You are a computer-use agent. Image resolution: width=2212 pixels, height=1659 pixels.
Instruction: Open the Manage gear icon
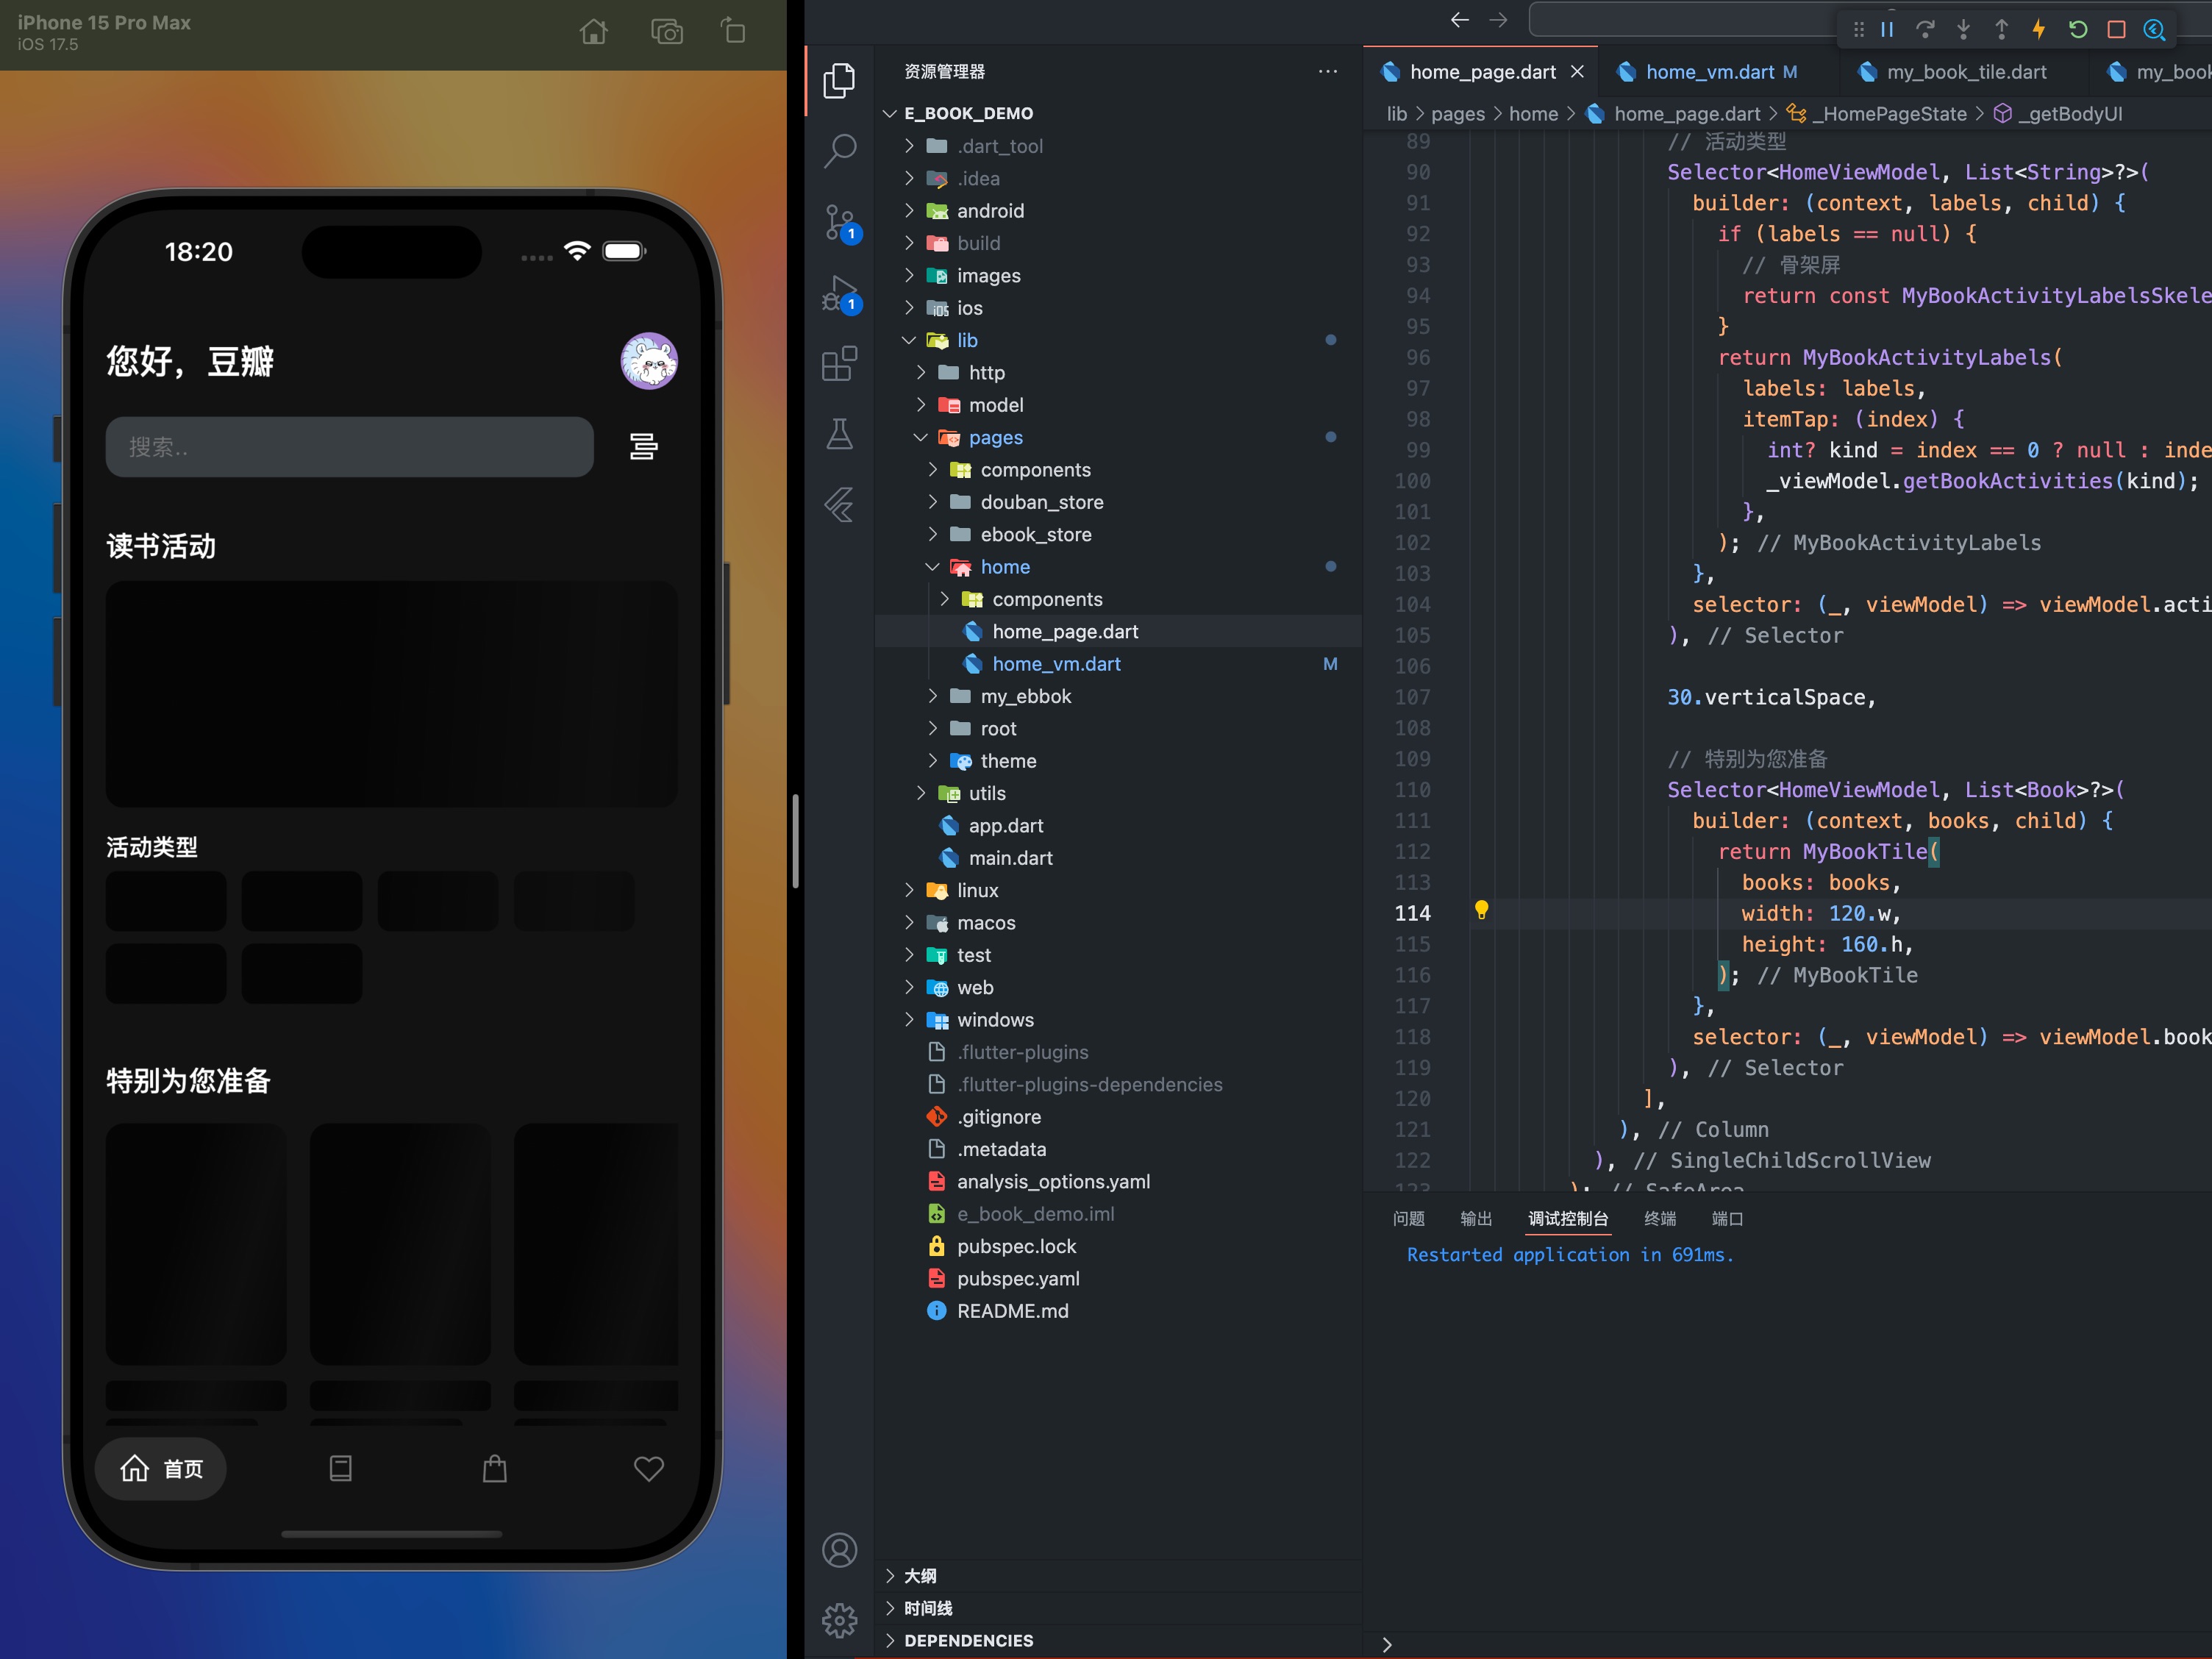click(839, 1620)
